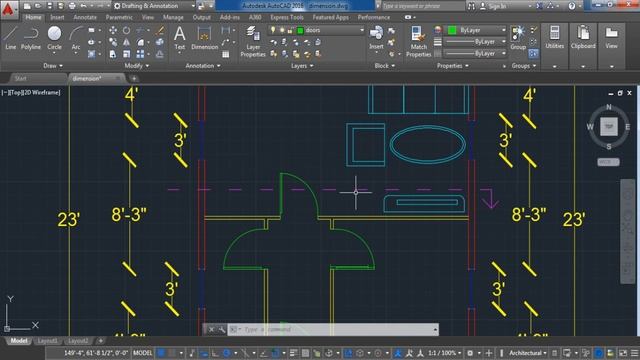Expand the Modify panel

(x=137, y=66)
